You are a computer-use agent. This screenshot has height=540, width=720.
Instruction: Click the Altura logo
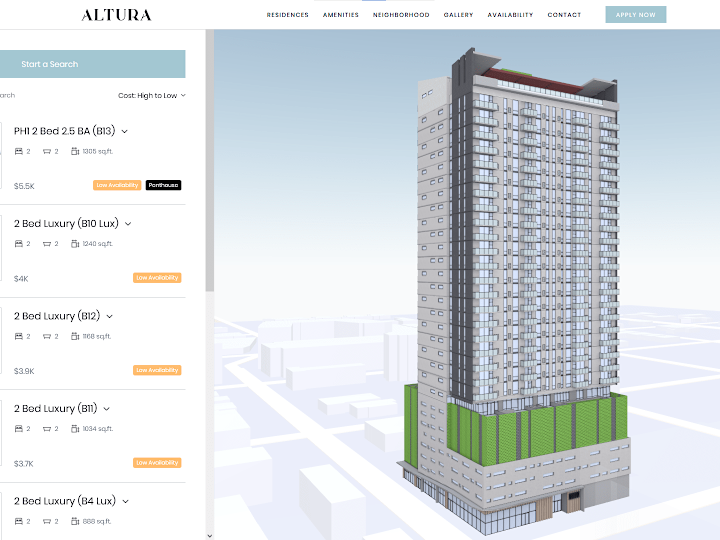(116, 15)
